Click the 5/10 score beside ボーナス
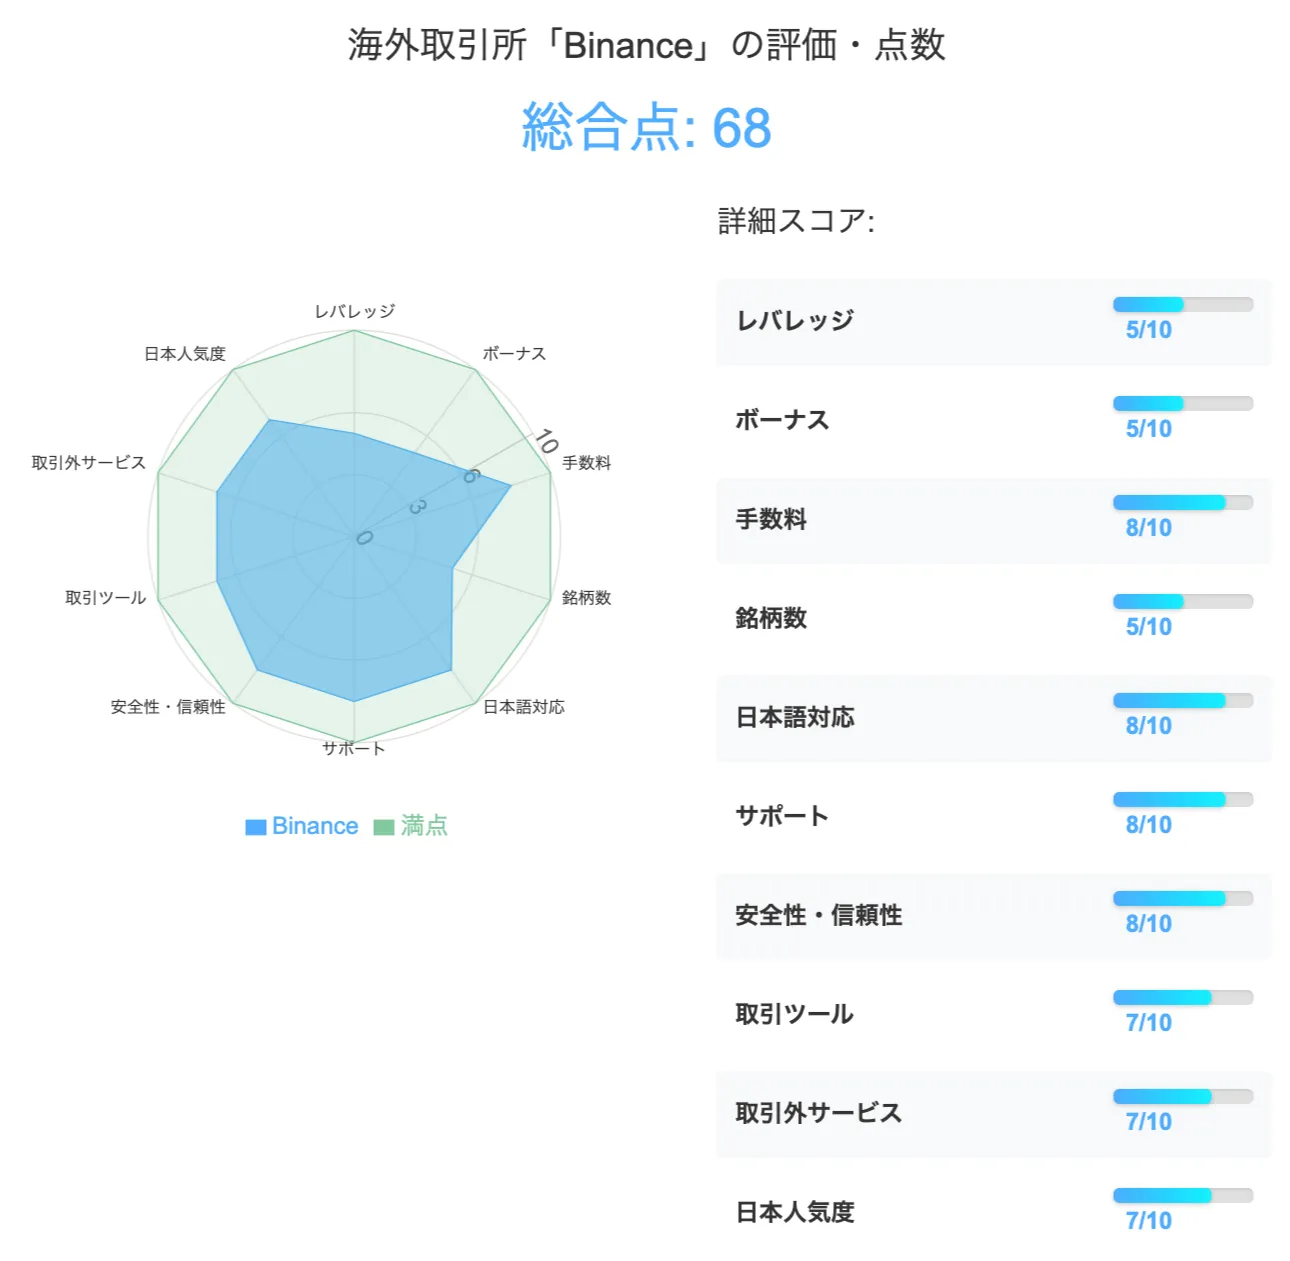1290x1261 pixels. click(1148, 429)
